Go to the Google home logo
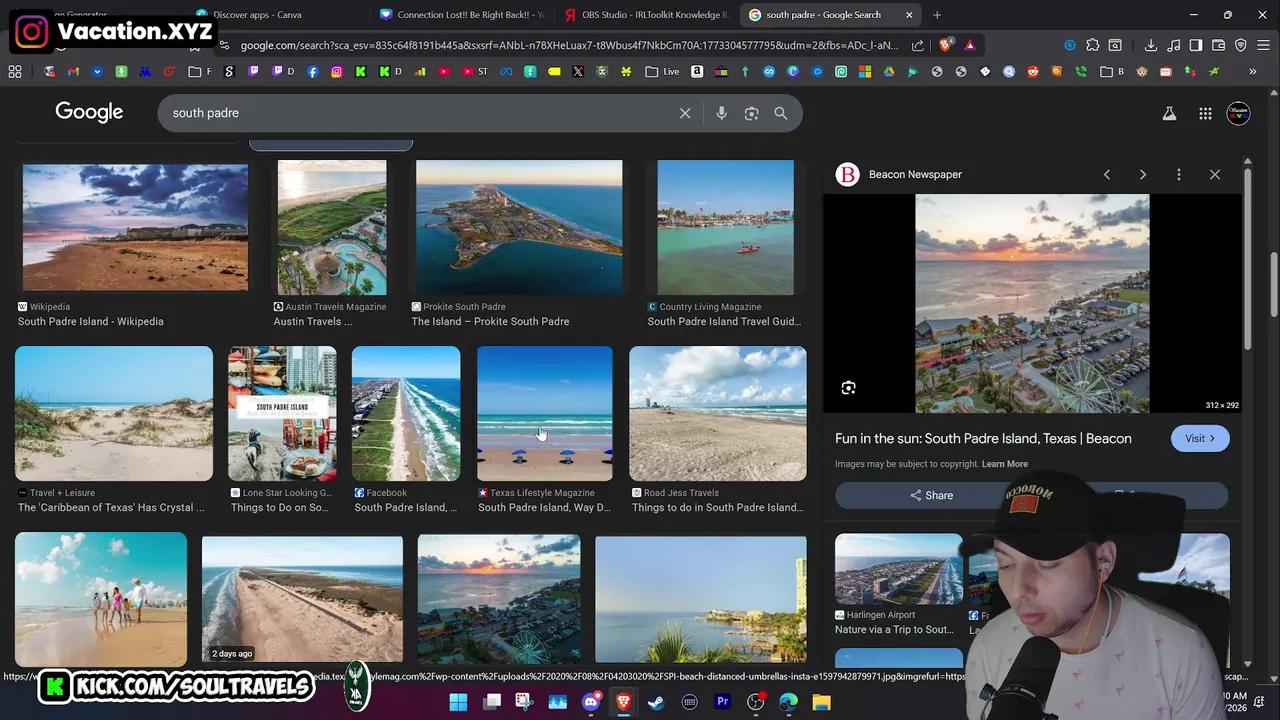Screen dimensions: 1280x720 pos(89,112)
